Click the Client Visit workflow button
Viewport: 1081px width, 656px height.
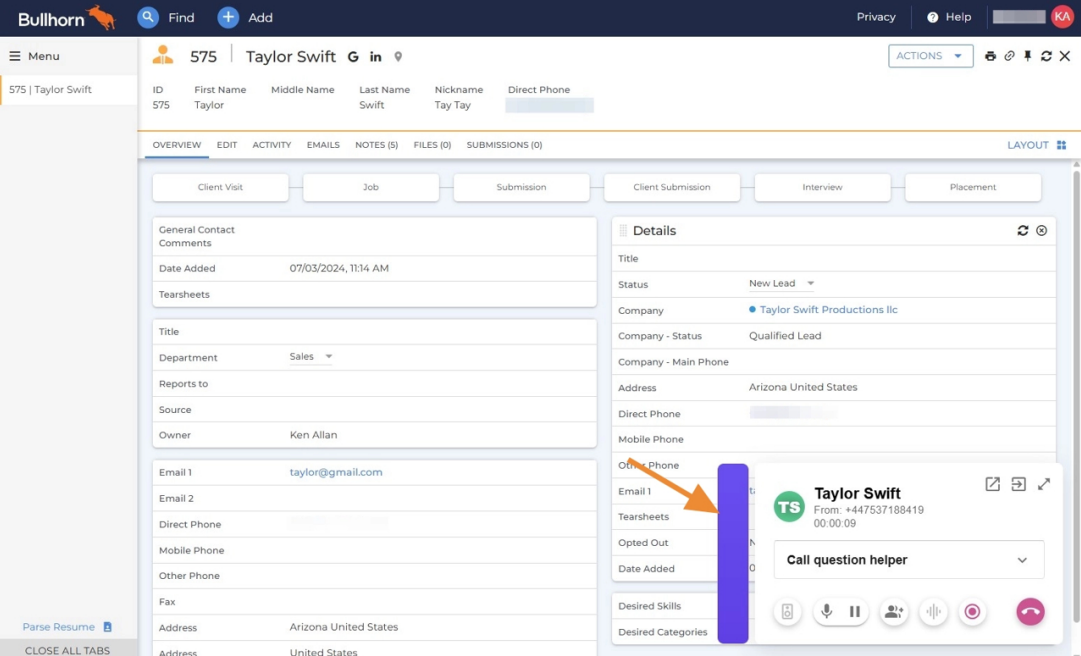(x=221, y=187)
